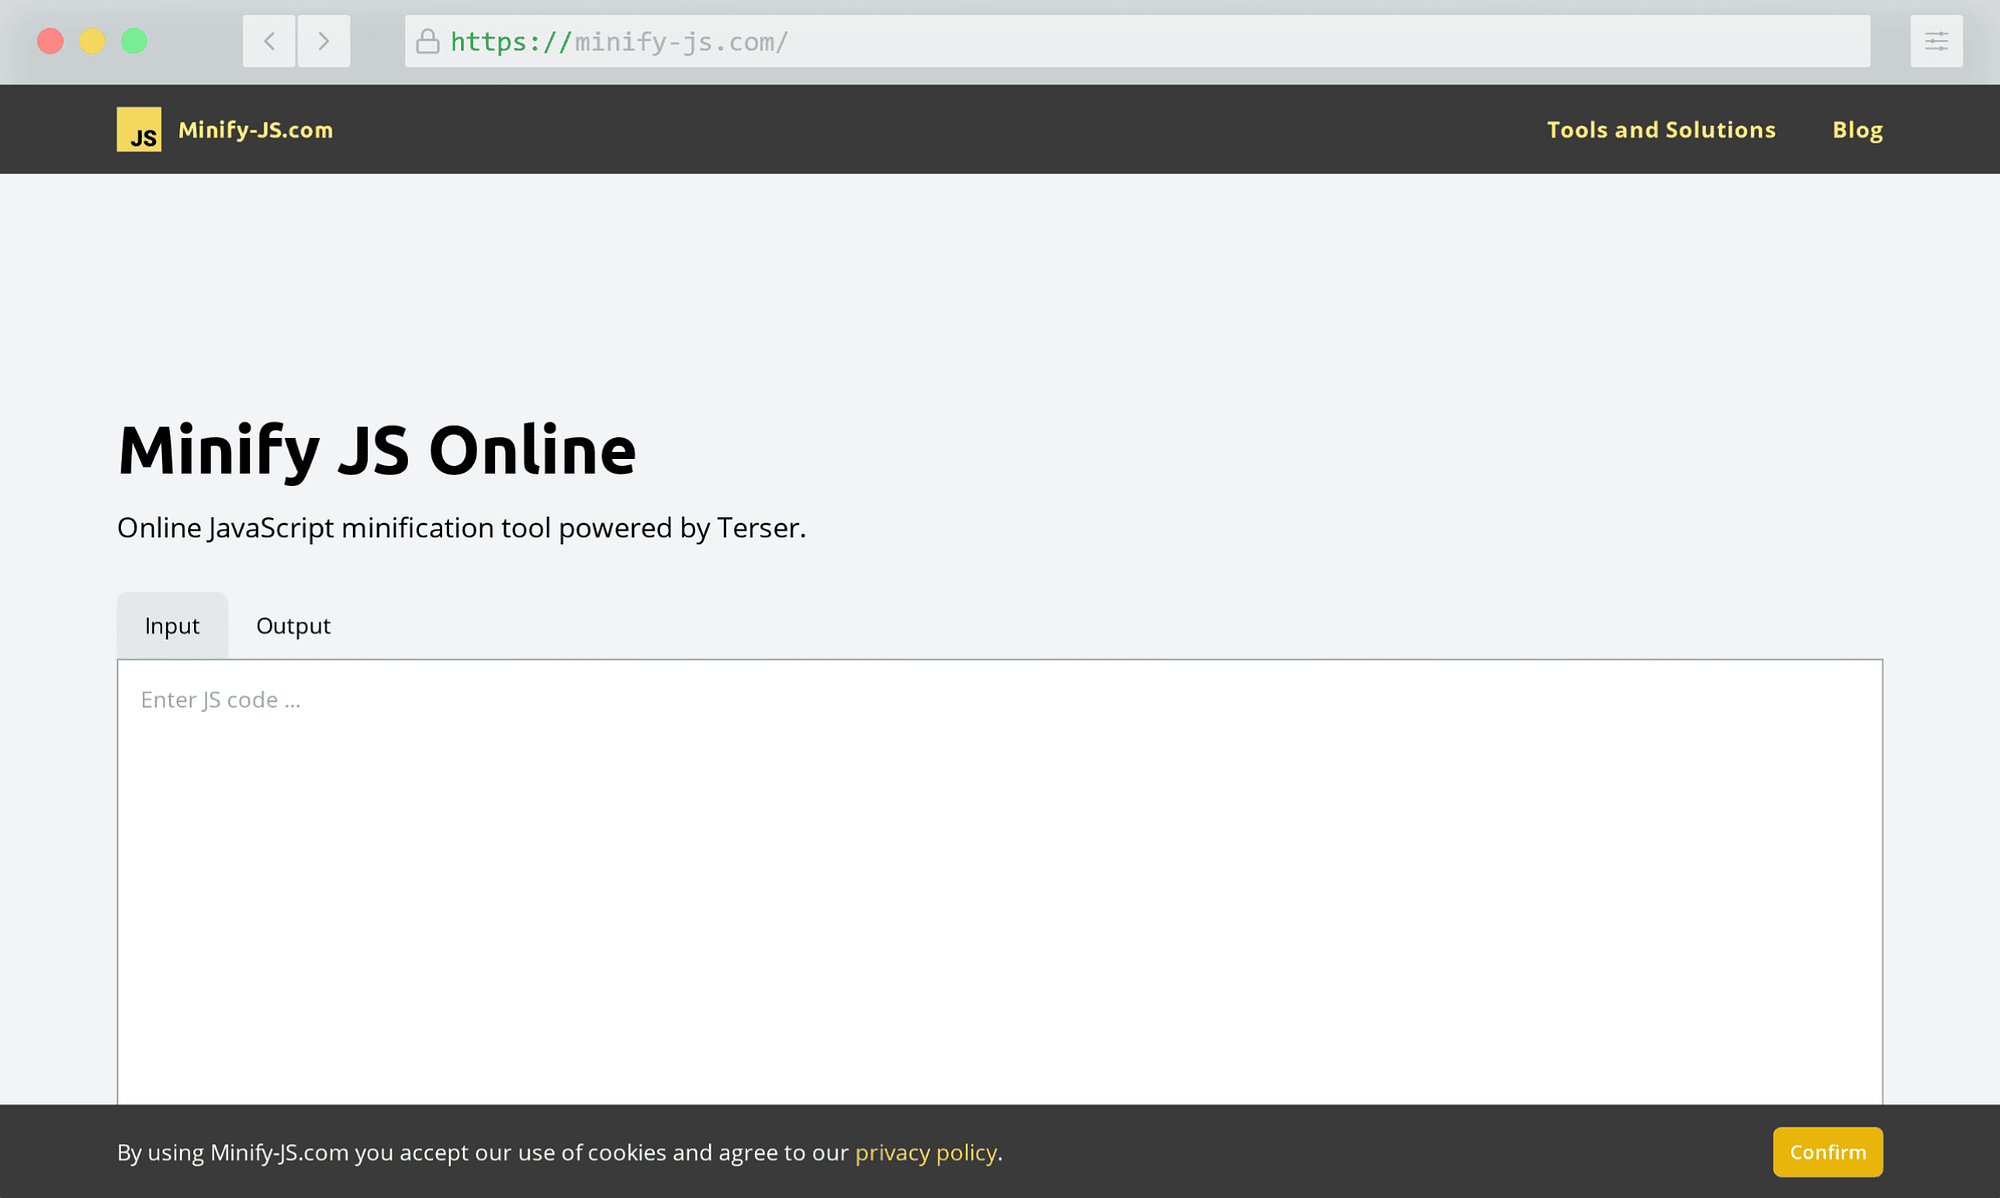Close window with red button
Viewport: 2000px width, 1198px height.
pyautogui.click(x=50, y=41)
